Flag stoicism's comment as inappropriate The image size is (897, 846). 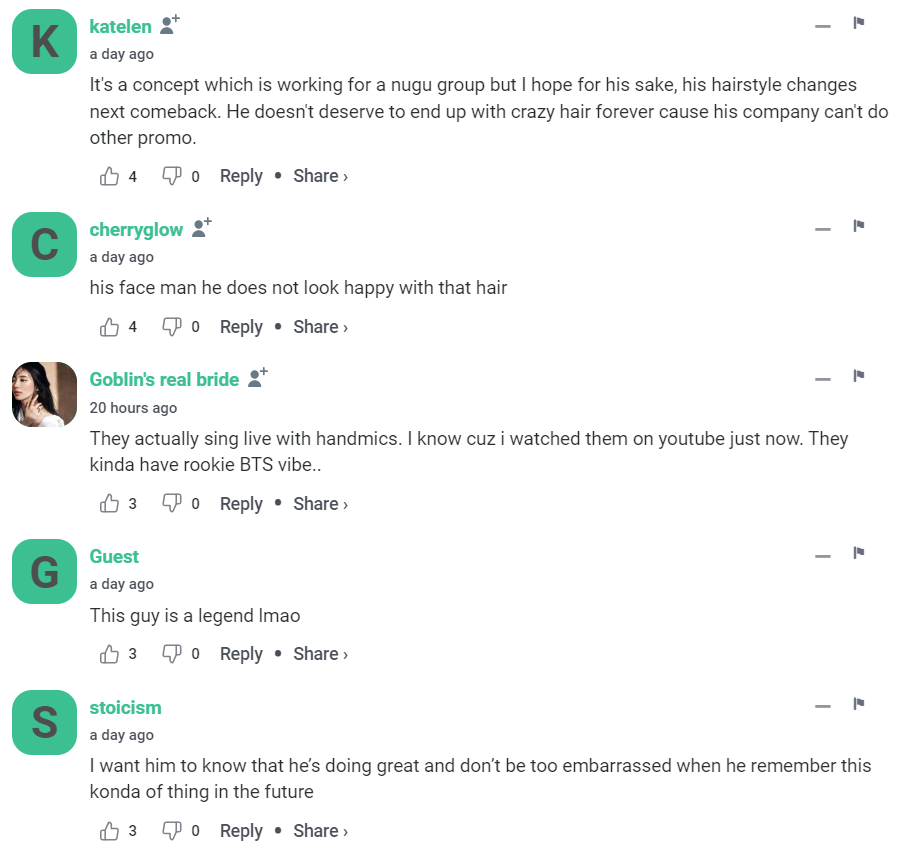pos(858,704)
